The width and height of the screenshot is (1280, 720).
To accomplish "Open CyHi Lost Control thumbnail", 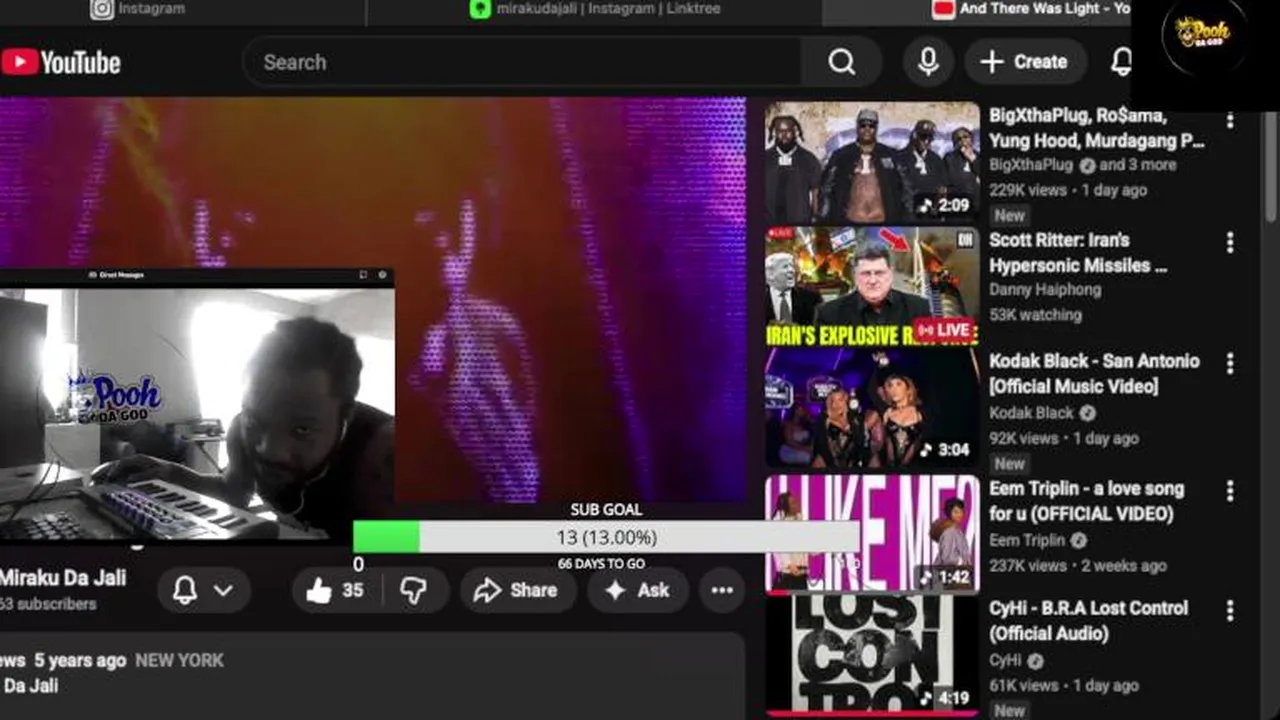I will (872, 655).
